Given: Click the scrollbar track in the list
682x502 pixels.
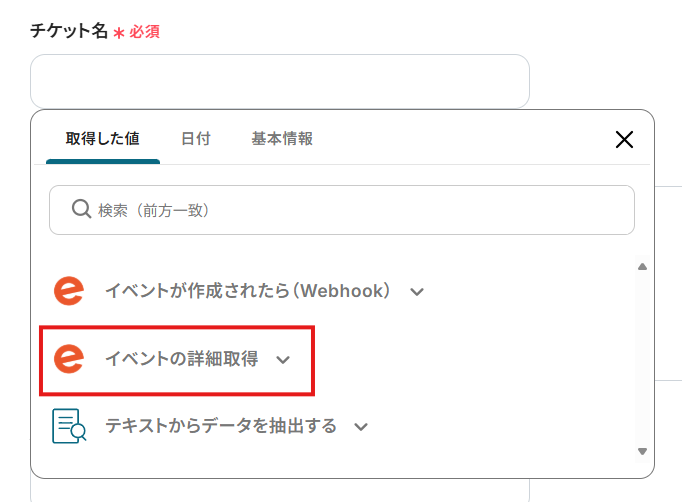Looking at the screenshot, I should (642, 360).
